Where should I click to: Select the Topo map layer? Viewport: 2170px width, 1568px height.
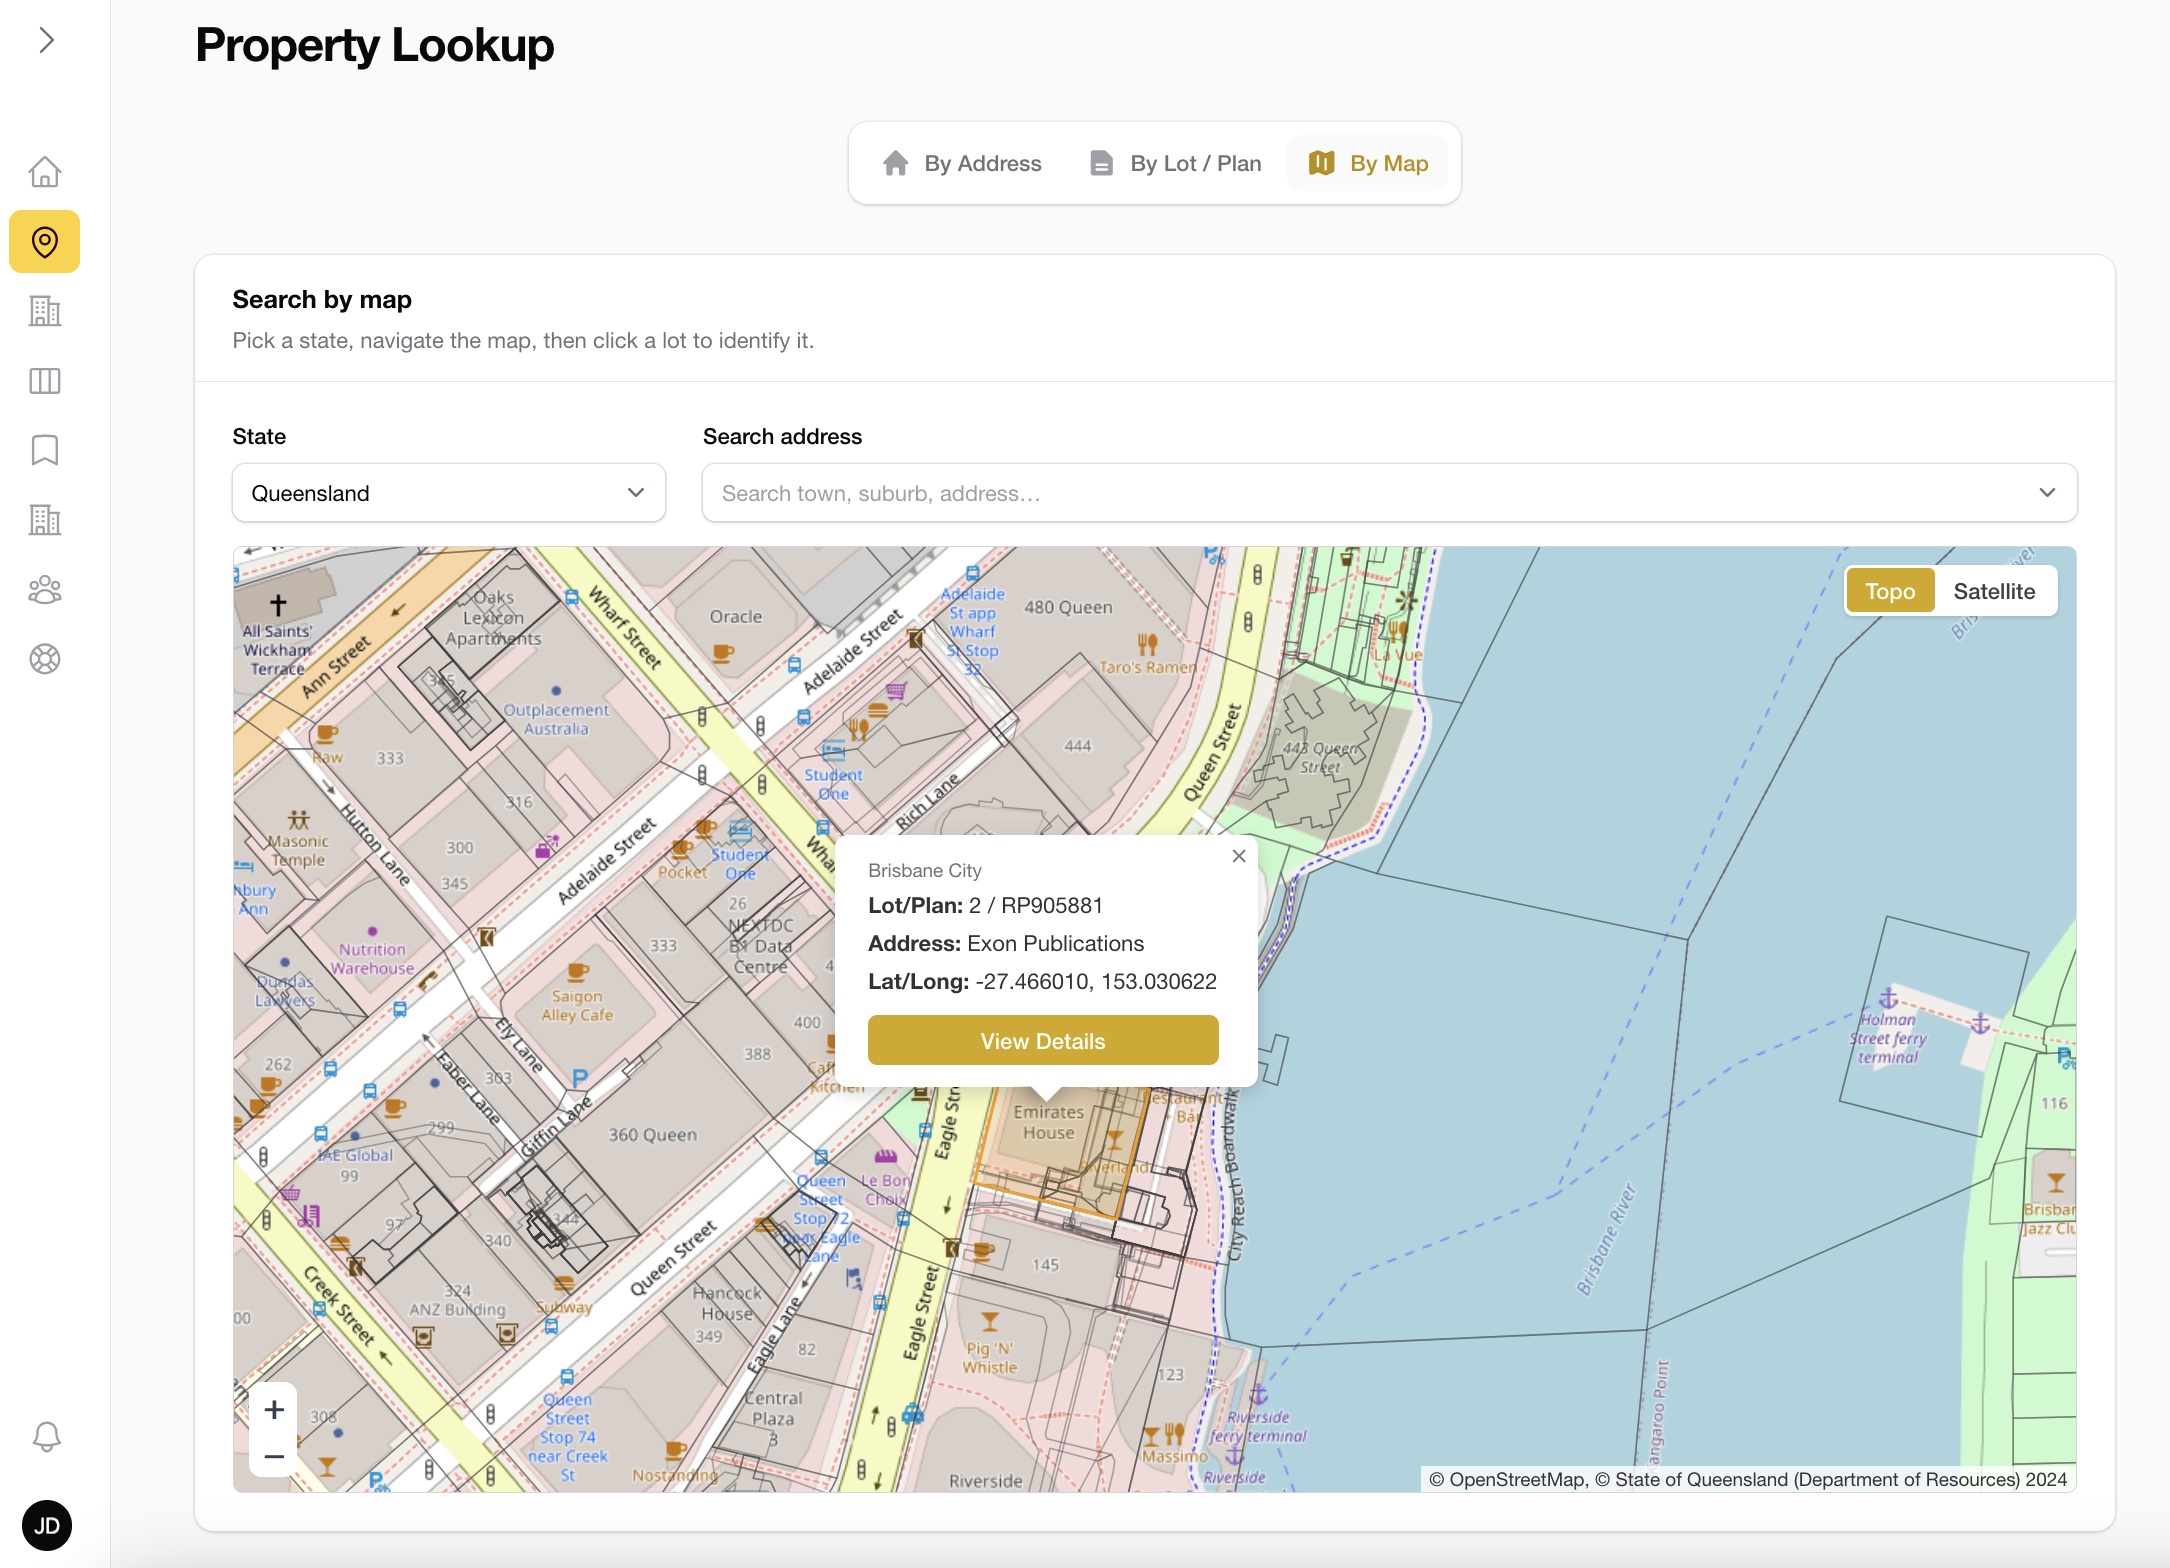click(1890, 591)
